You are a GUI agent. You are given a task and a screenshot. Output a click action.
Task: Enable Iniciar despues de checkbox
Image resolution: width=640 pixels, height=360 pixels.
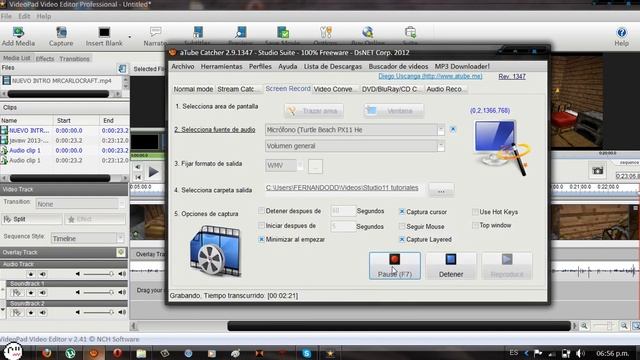coord(261,225)
